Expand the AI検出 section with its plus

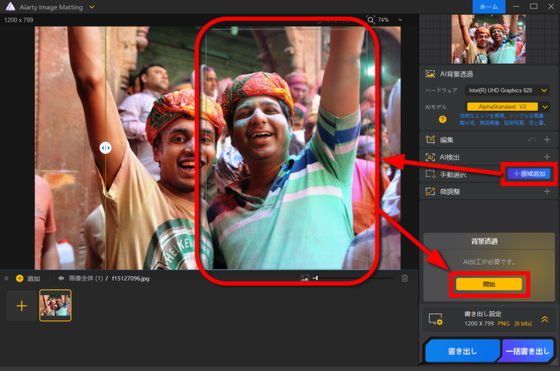(547, 157)
